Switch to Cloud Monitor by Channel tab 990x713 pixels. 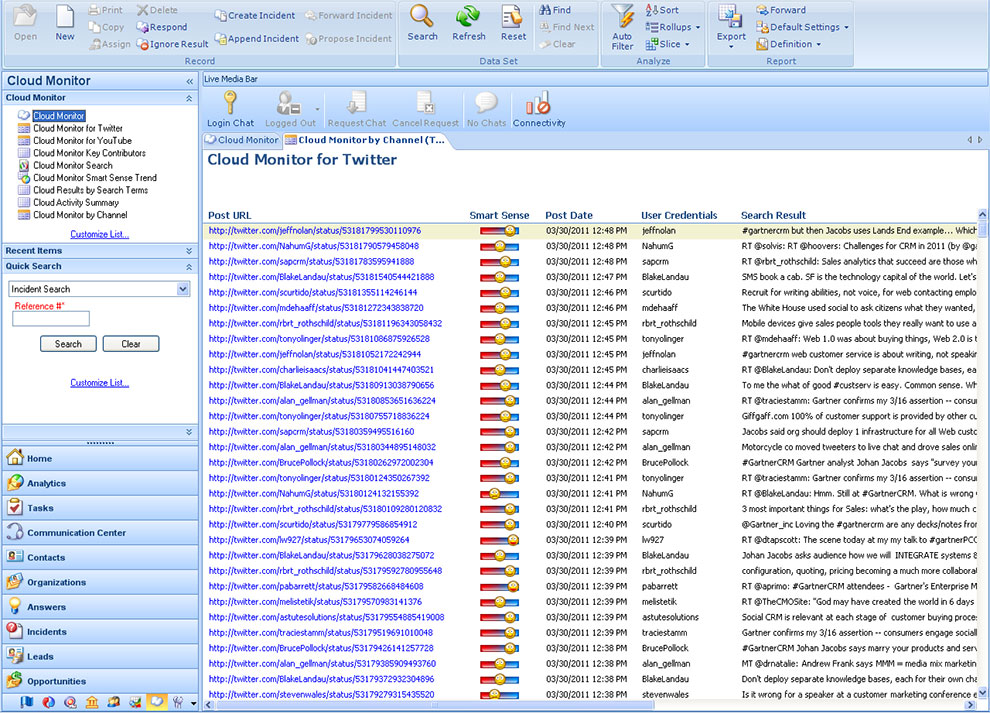(366, 140)
